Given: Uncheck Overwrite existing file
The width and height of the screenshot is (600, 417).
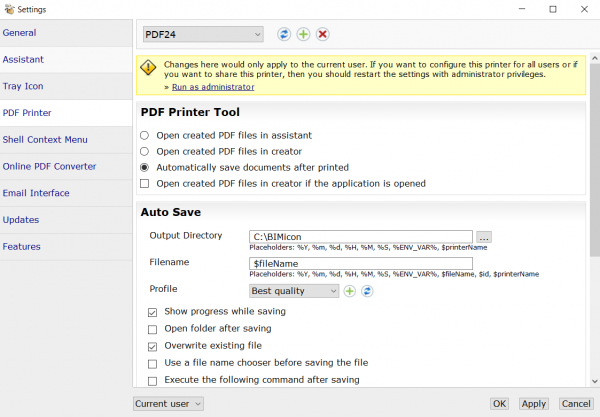Looking at the screenshot, I should pyautogui.click(x=153, y=346).
